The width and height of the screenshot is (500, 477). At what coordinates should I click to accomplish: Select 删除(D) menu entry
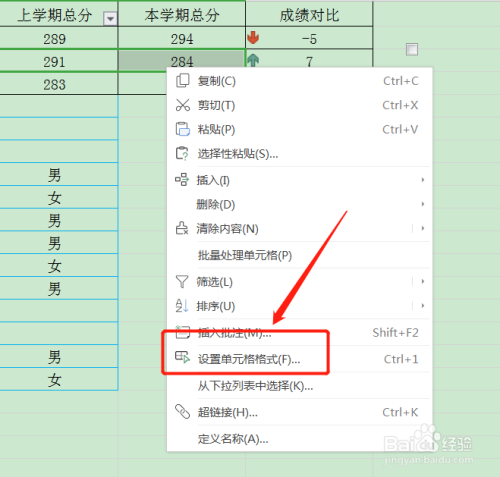[299, 204]
